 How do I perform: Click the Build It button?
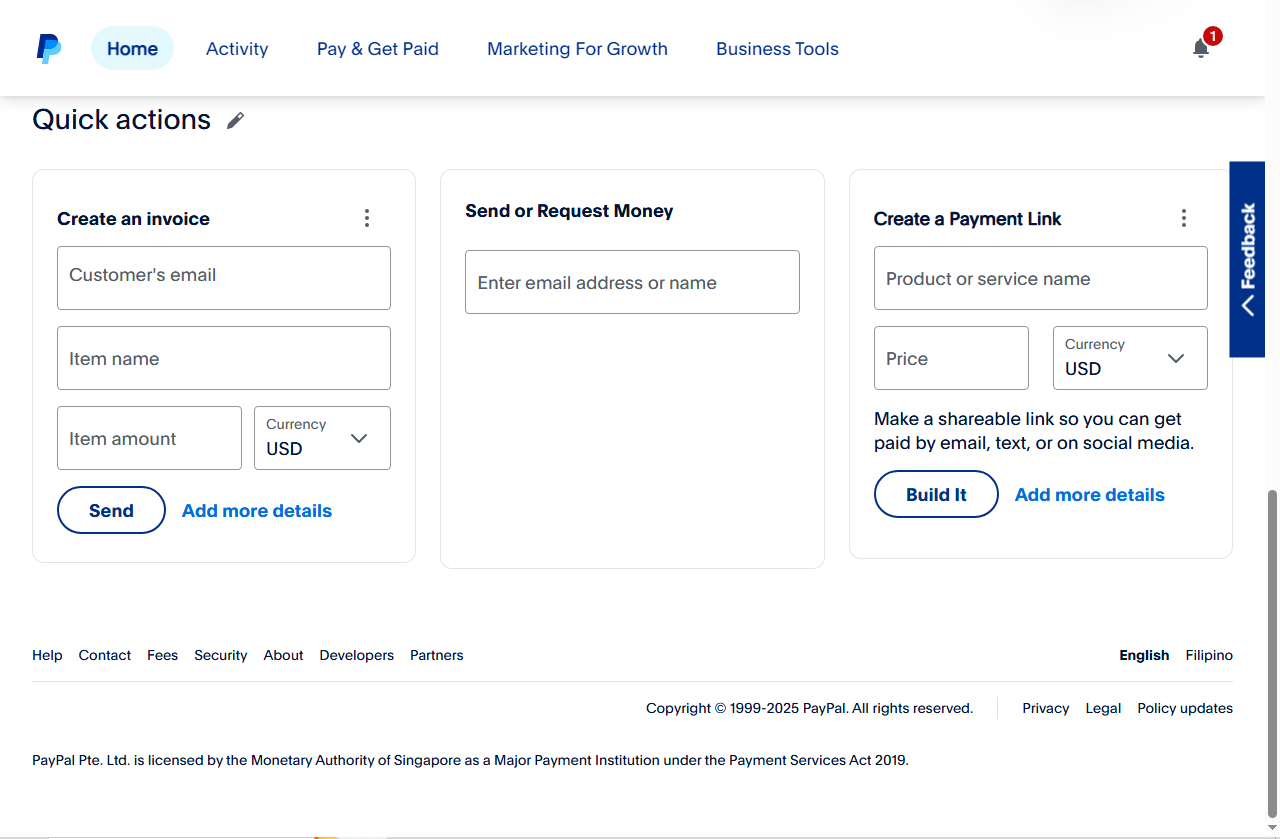936,494
